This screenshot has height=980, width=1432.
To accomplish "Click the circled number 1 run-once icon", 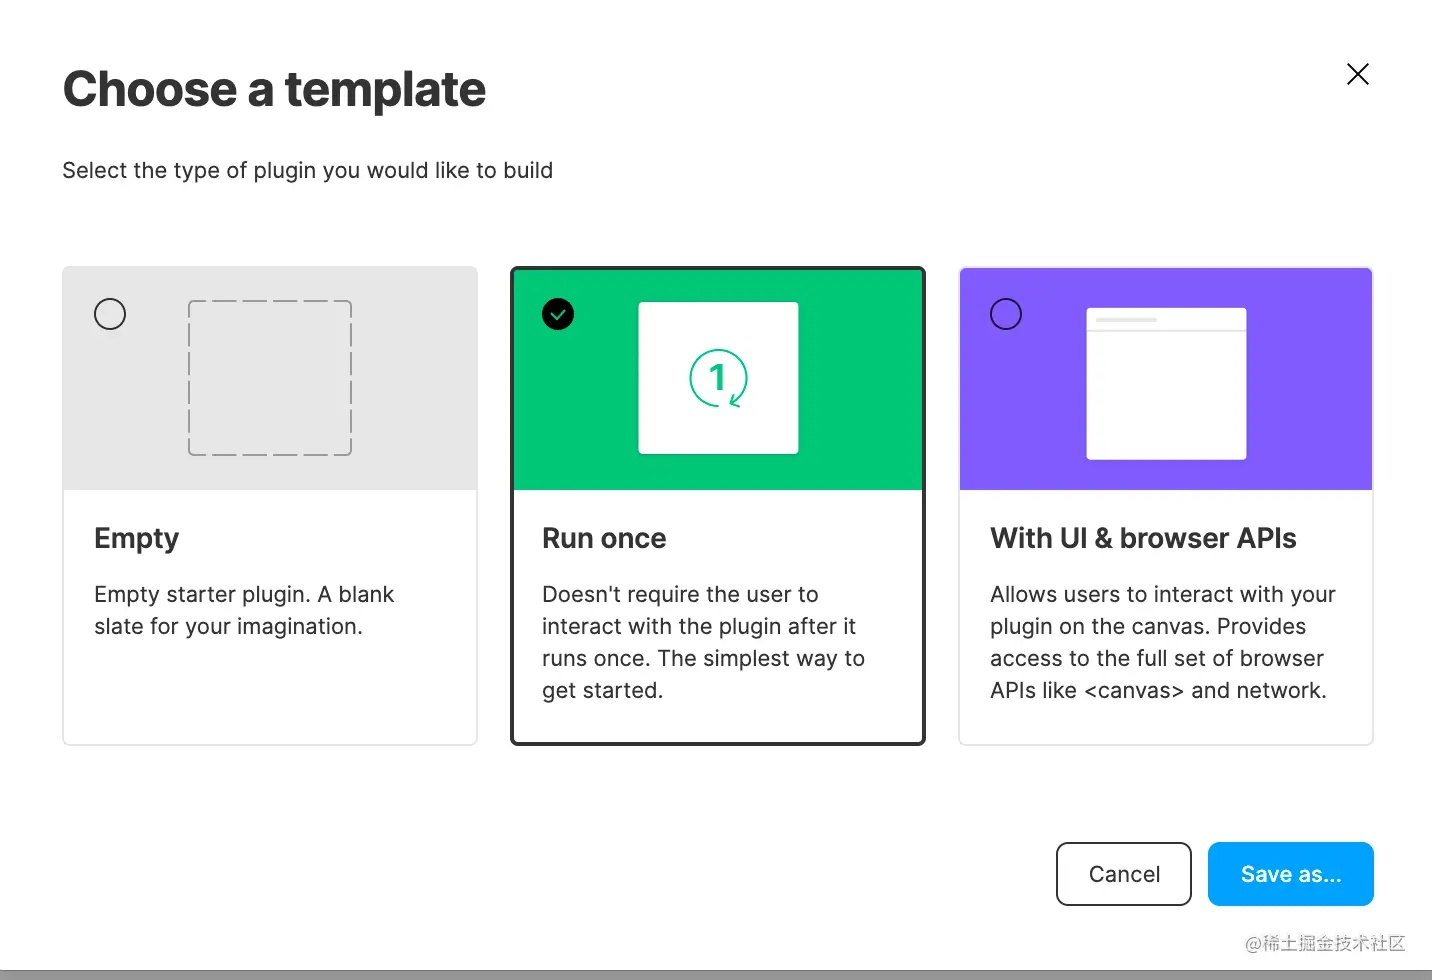I will (718, 378).
